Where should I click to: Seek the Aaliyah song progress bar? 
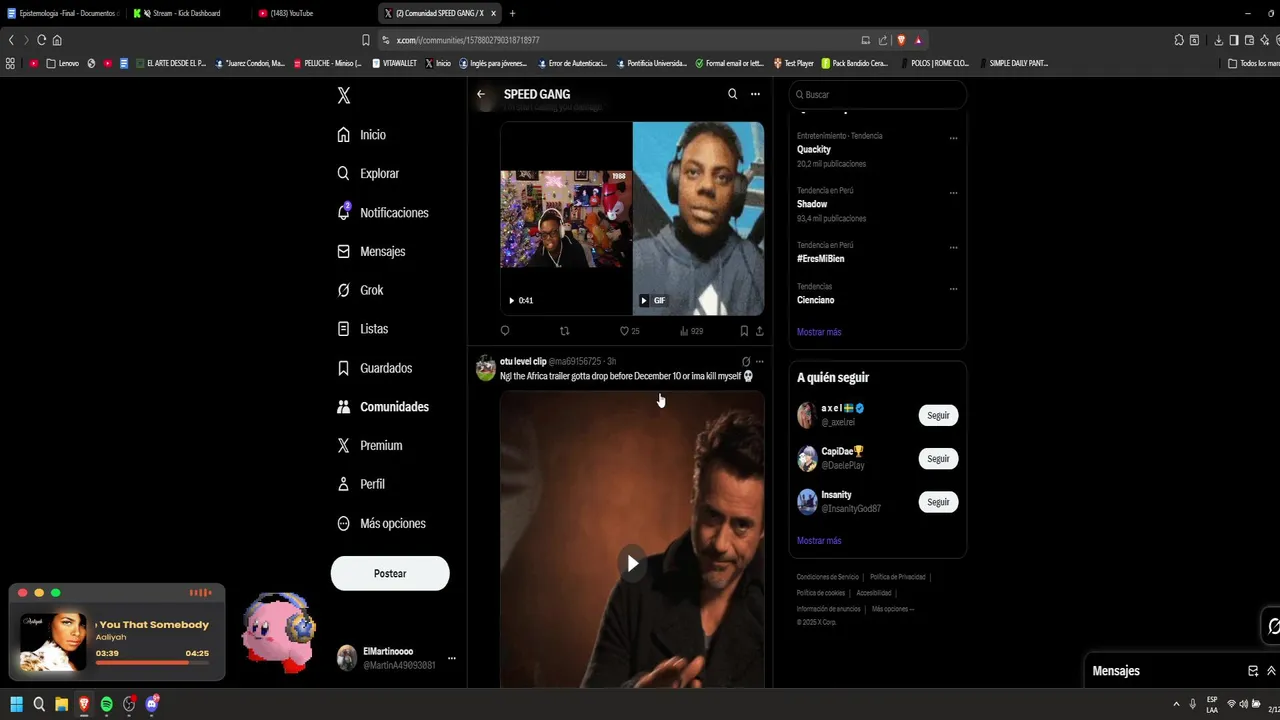[x=152, y=663]
